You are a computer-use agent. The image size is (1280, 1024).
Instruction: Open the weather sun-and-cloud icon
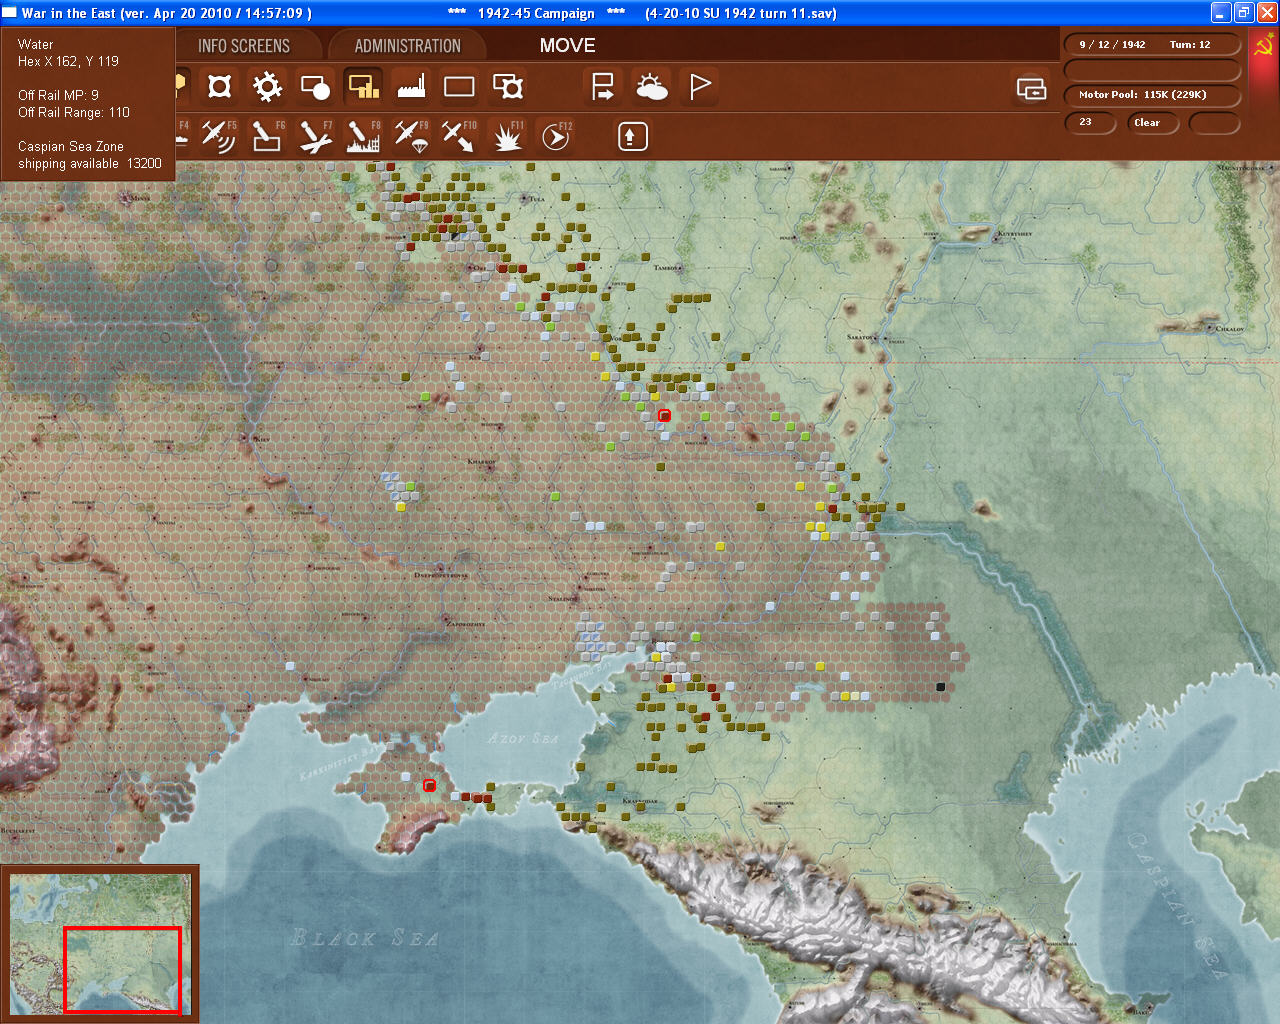click(651, 87)
